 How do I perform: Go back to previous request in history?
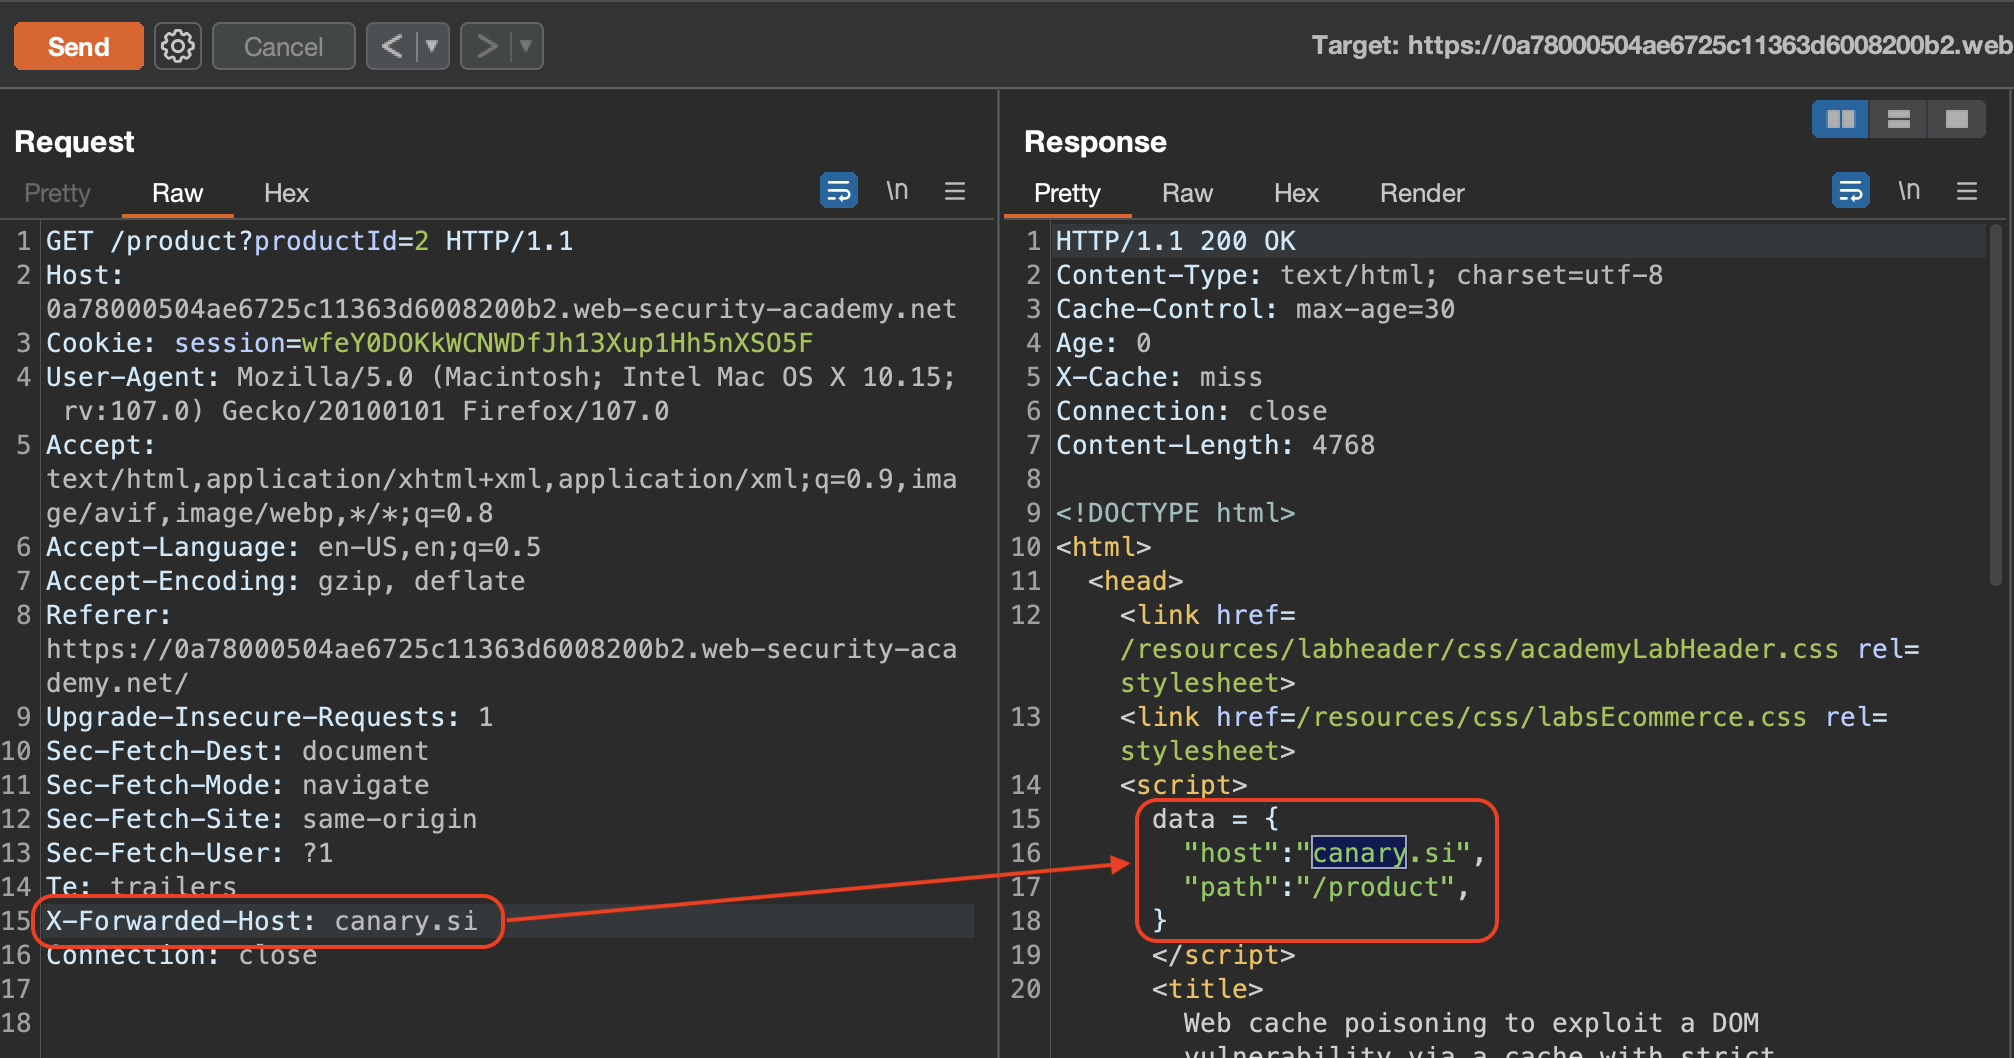point(392,47)
